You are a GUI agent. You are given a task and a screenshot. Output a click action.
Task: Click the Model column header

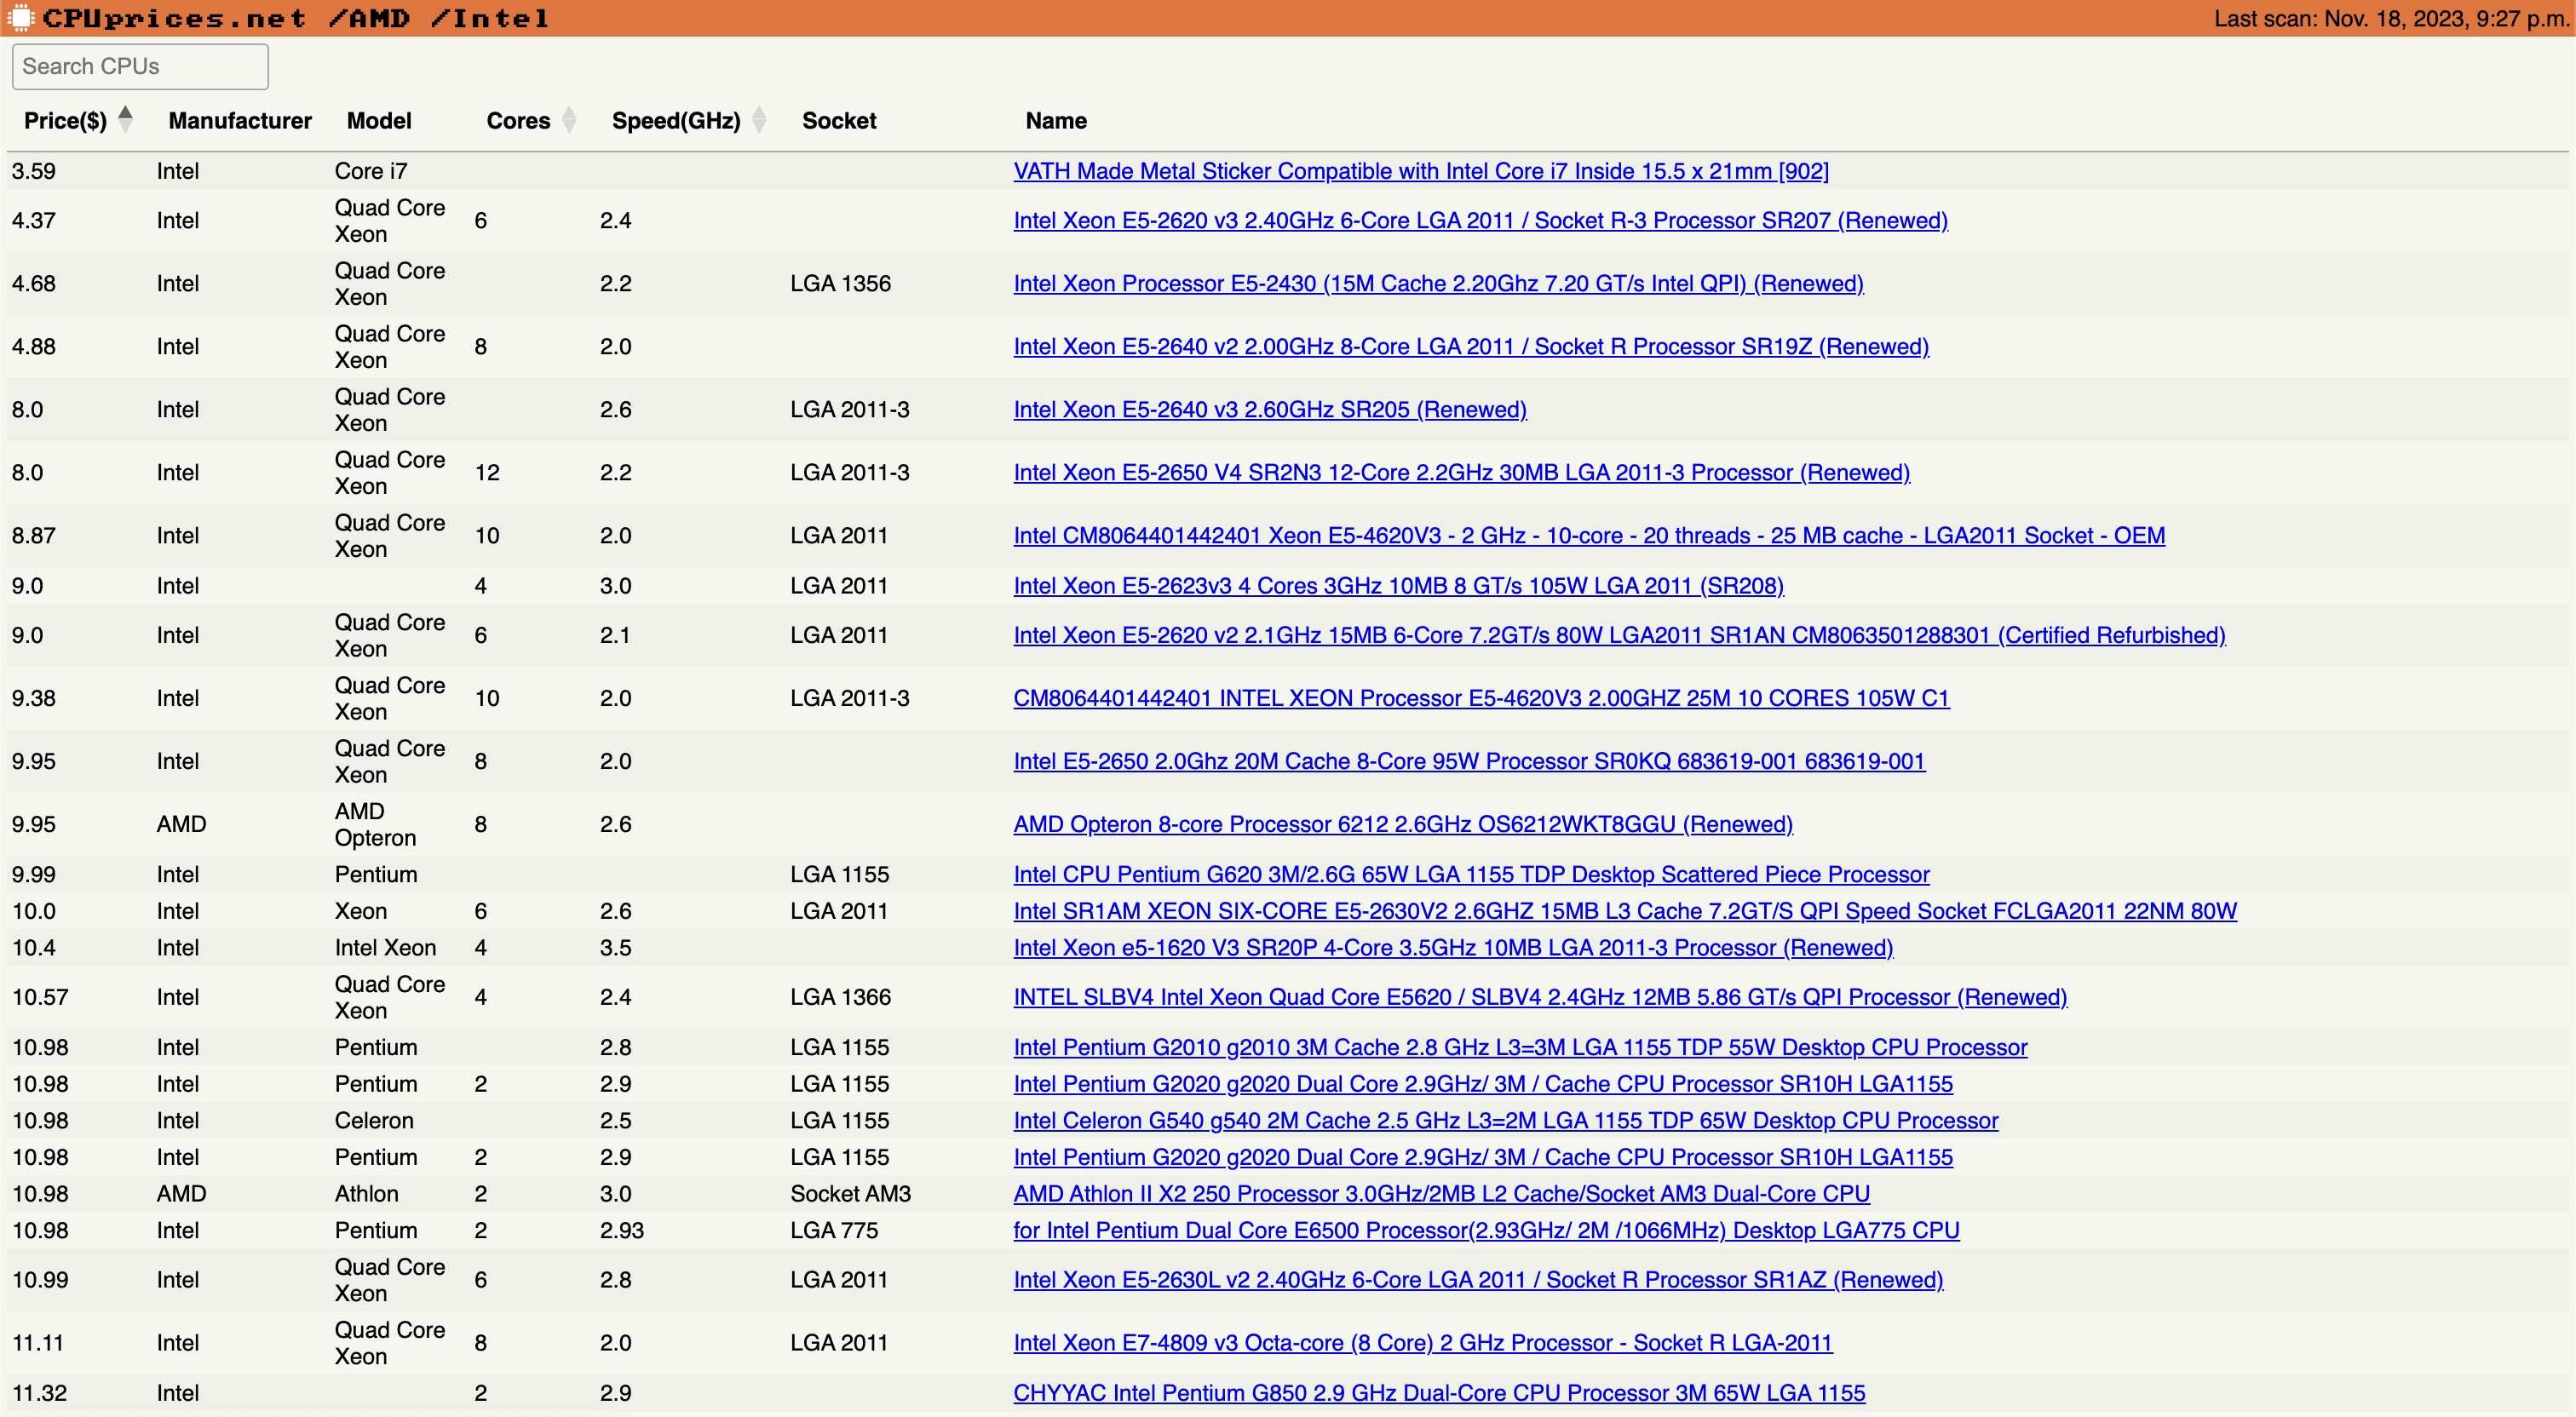[x=379, y=121]
